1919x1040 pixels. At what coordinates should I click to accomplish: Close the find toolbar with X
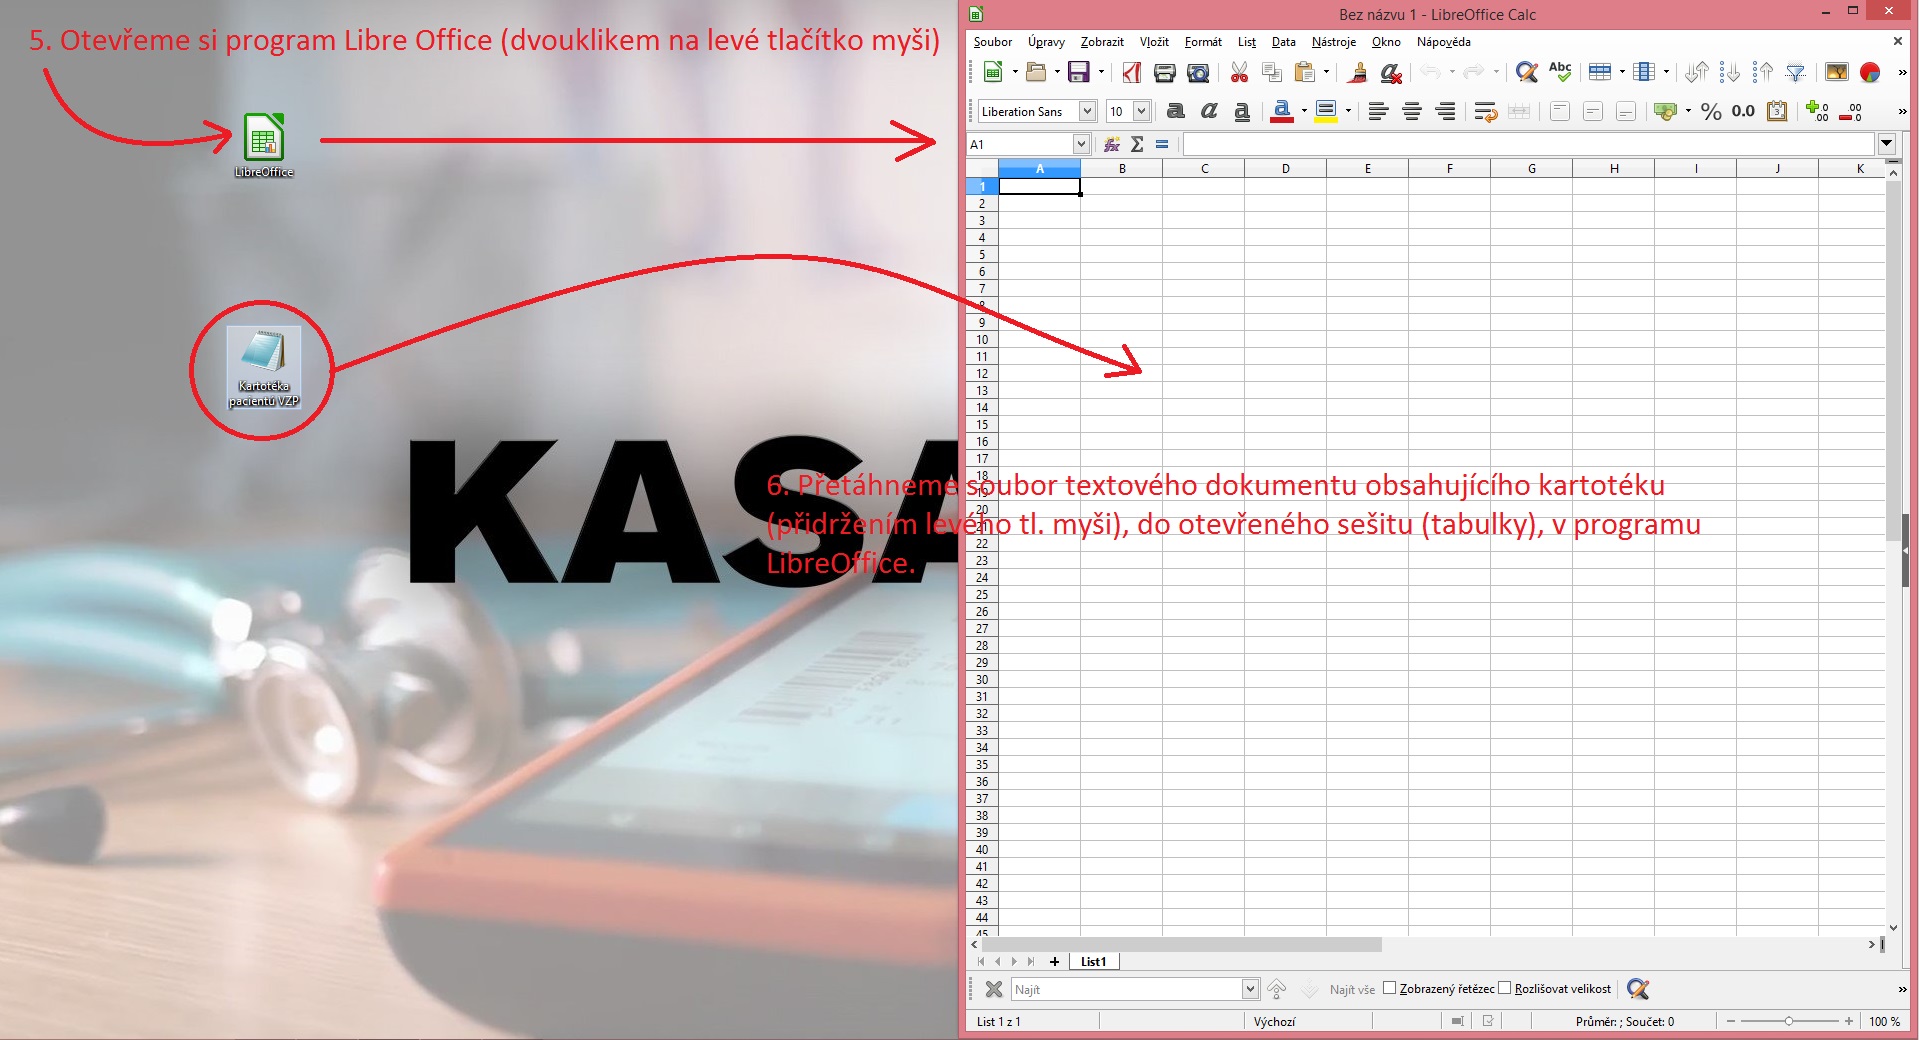993,989
